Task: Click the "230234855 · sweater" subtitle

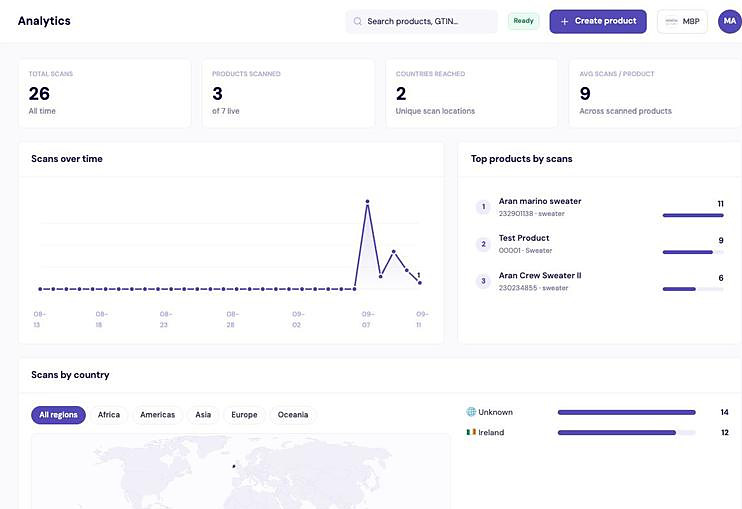Action: (533, 288)
